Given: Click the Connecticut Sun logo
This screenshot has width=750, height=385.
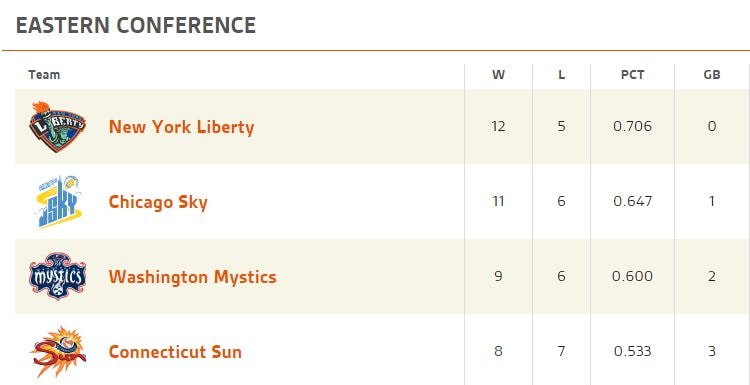Looking at the screenshot, I should click(x=59, y=352).
